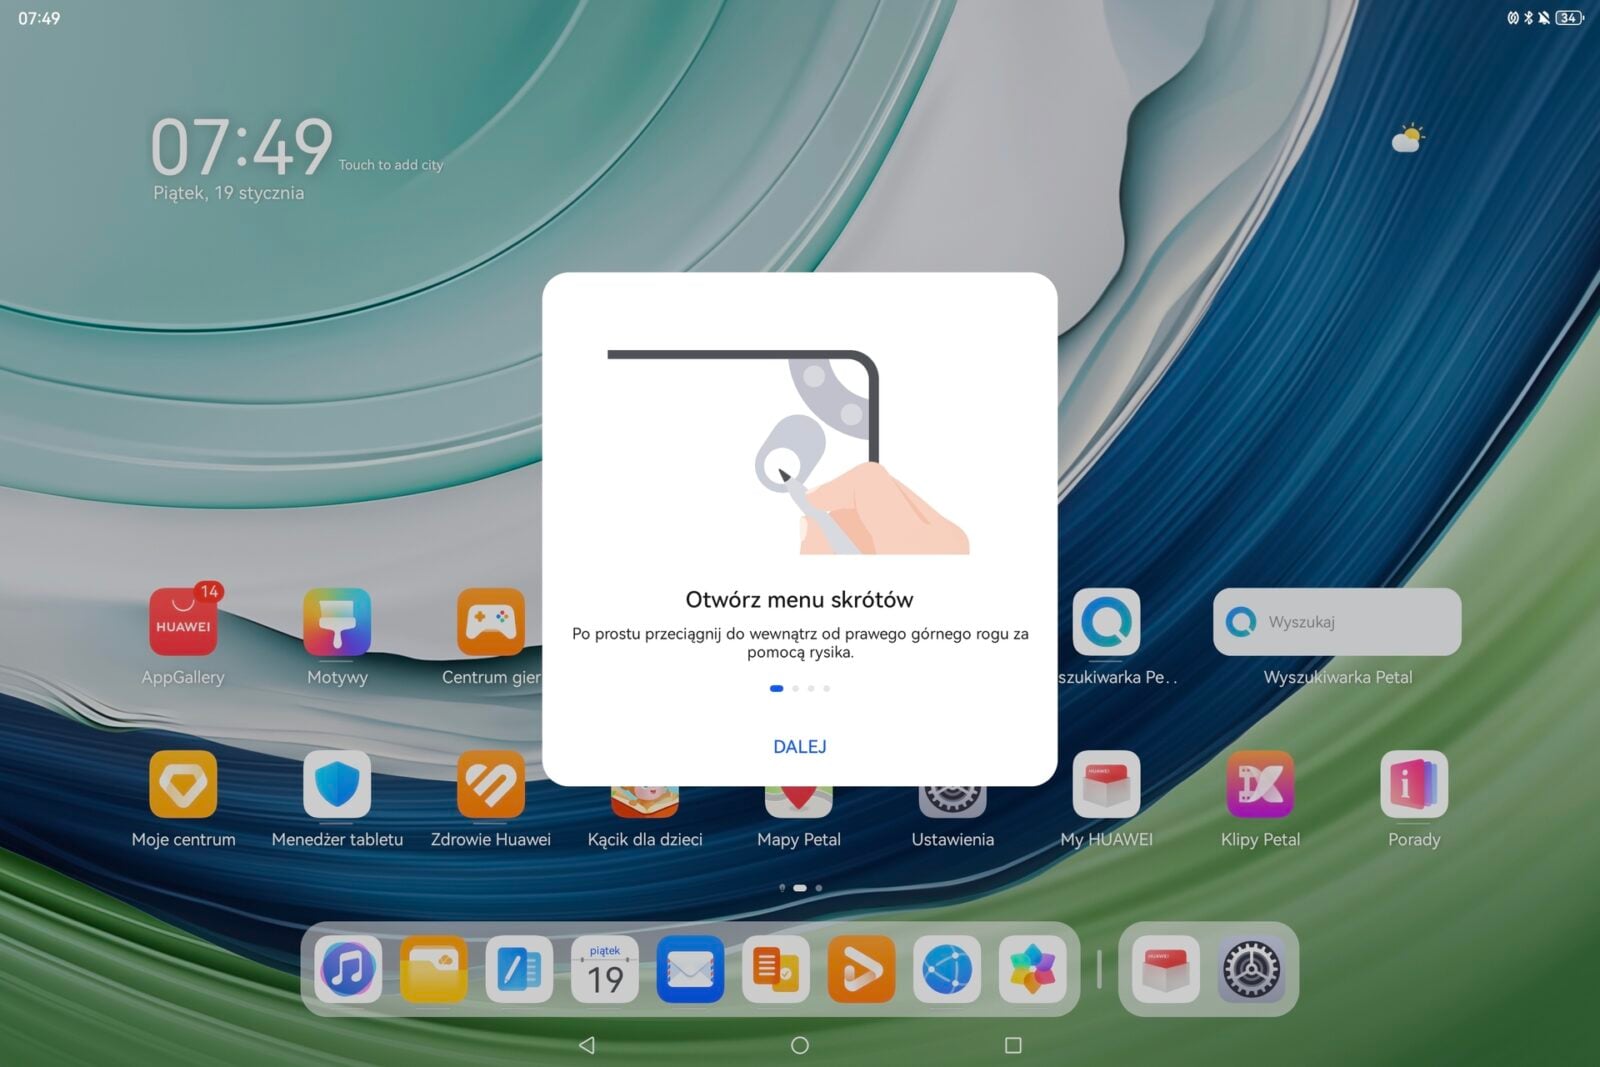Open the Gallery app in dock
The image size is (1600, 1067).
tap(1032, 969)
